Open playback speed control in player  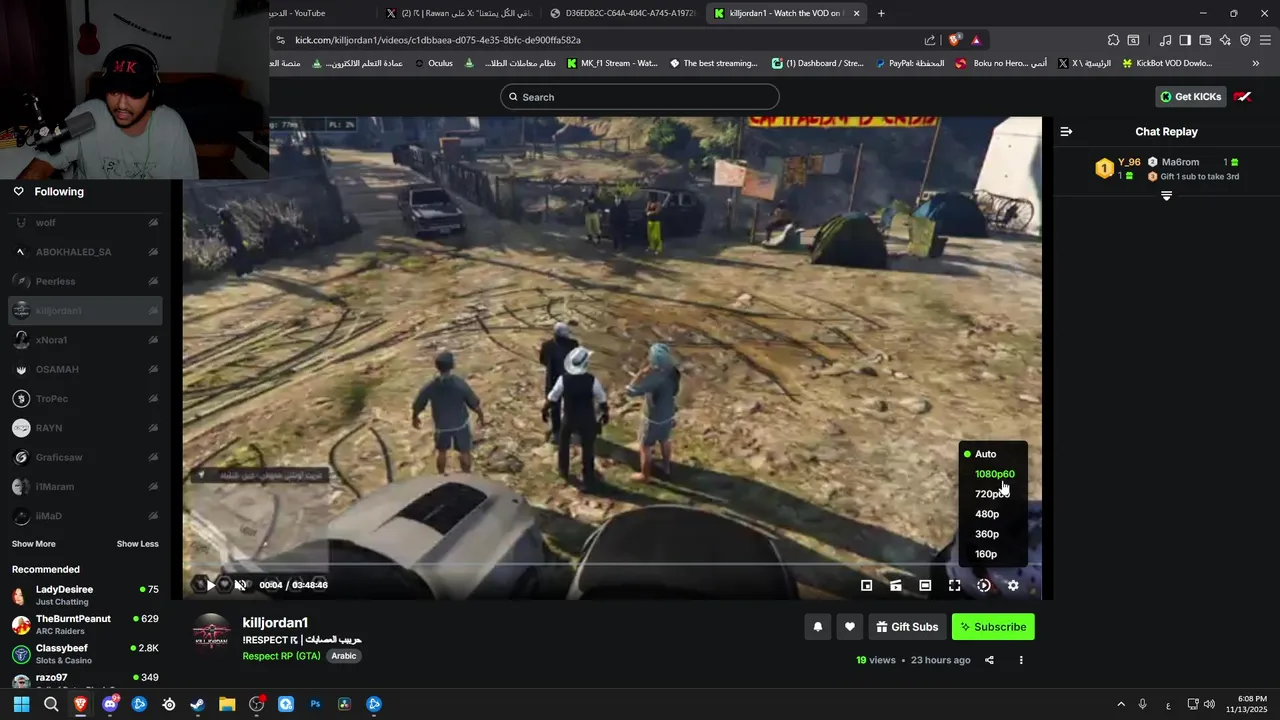pyautogui.click(x=984, y=585)
